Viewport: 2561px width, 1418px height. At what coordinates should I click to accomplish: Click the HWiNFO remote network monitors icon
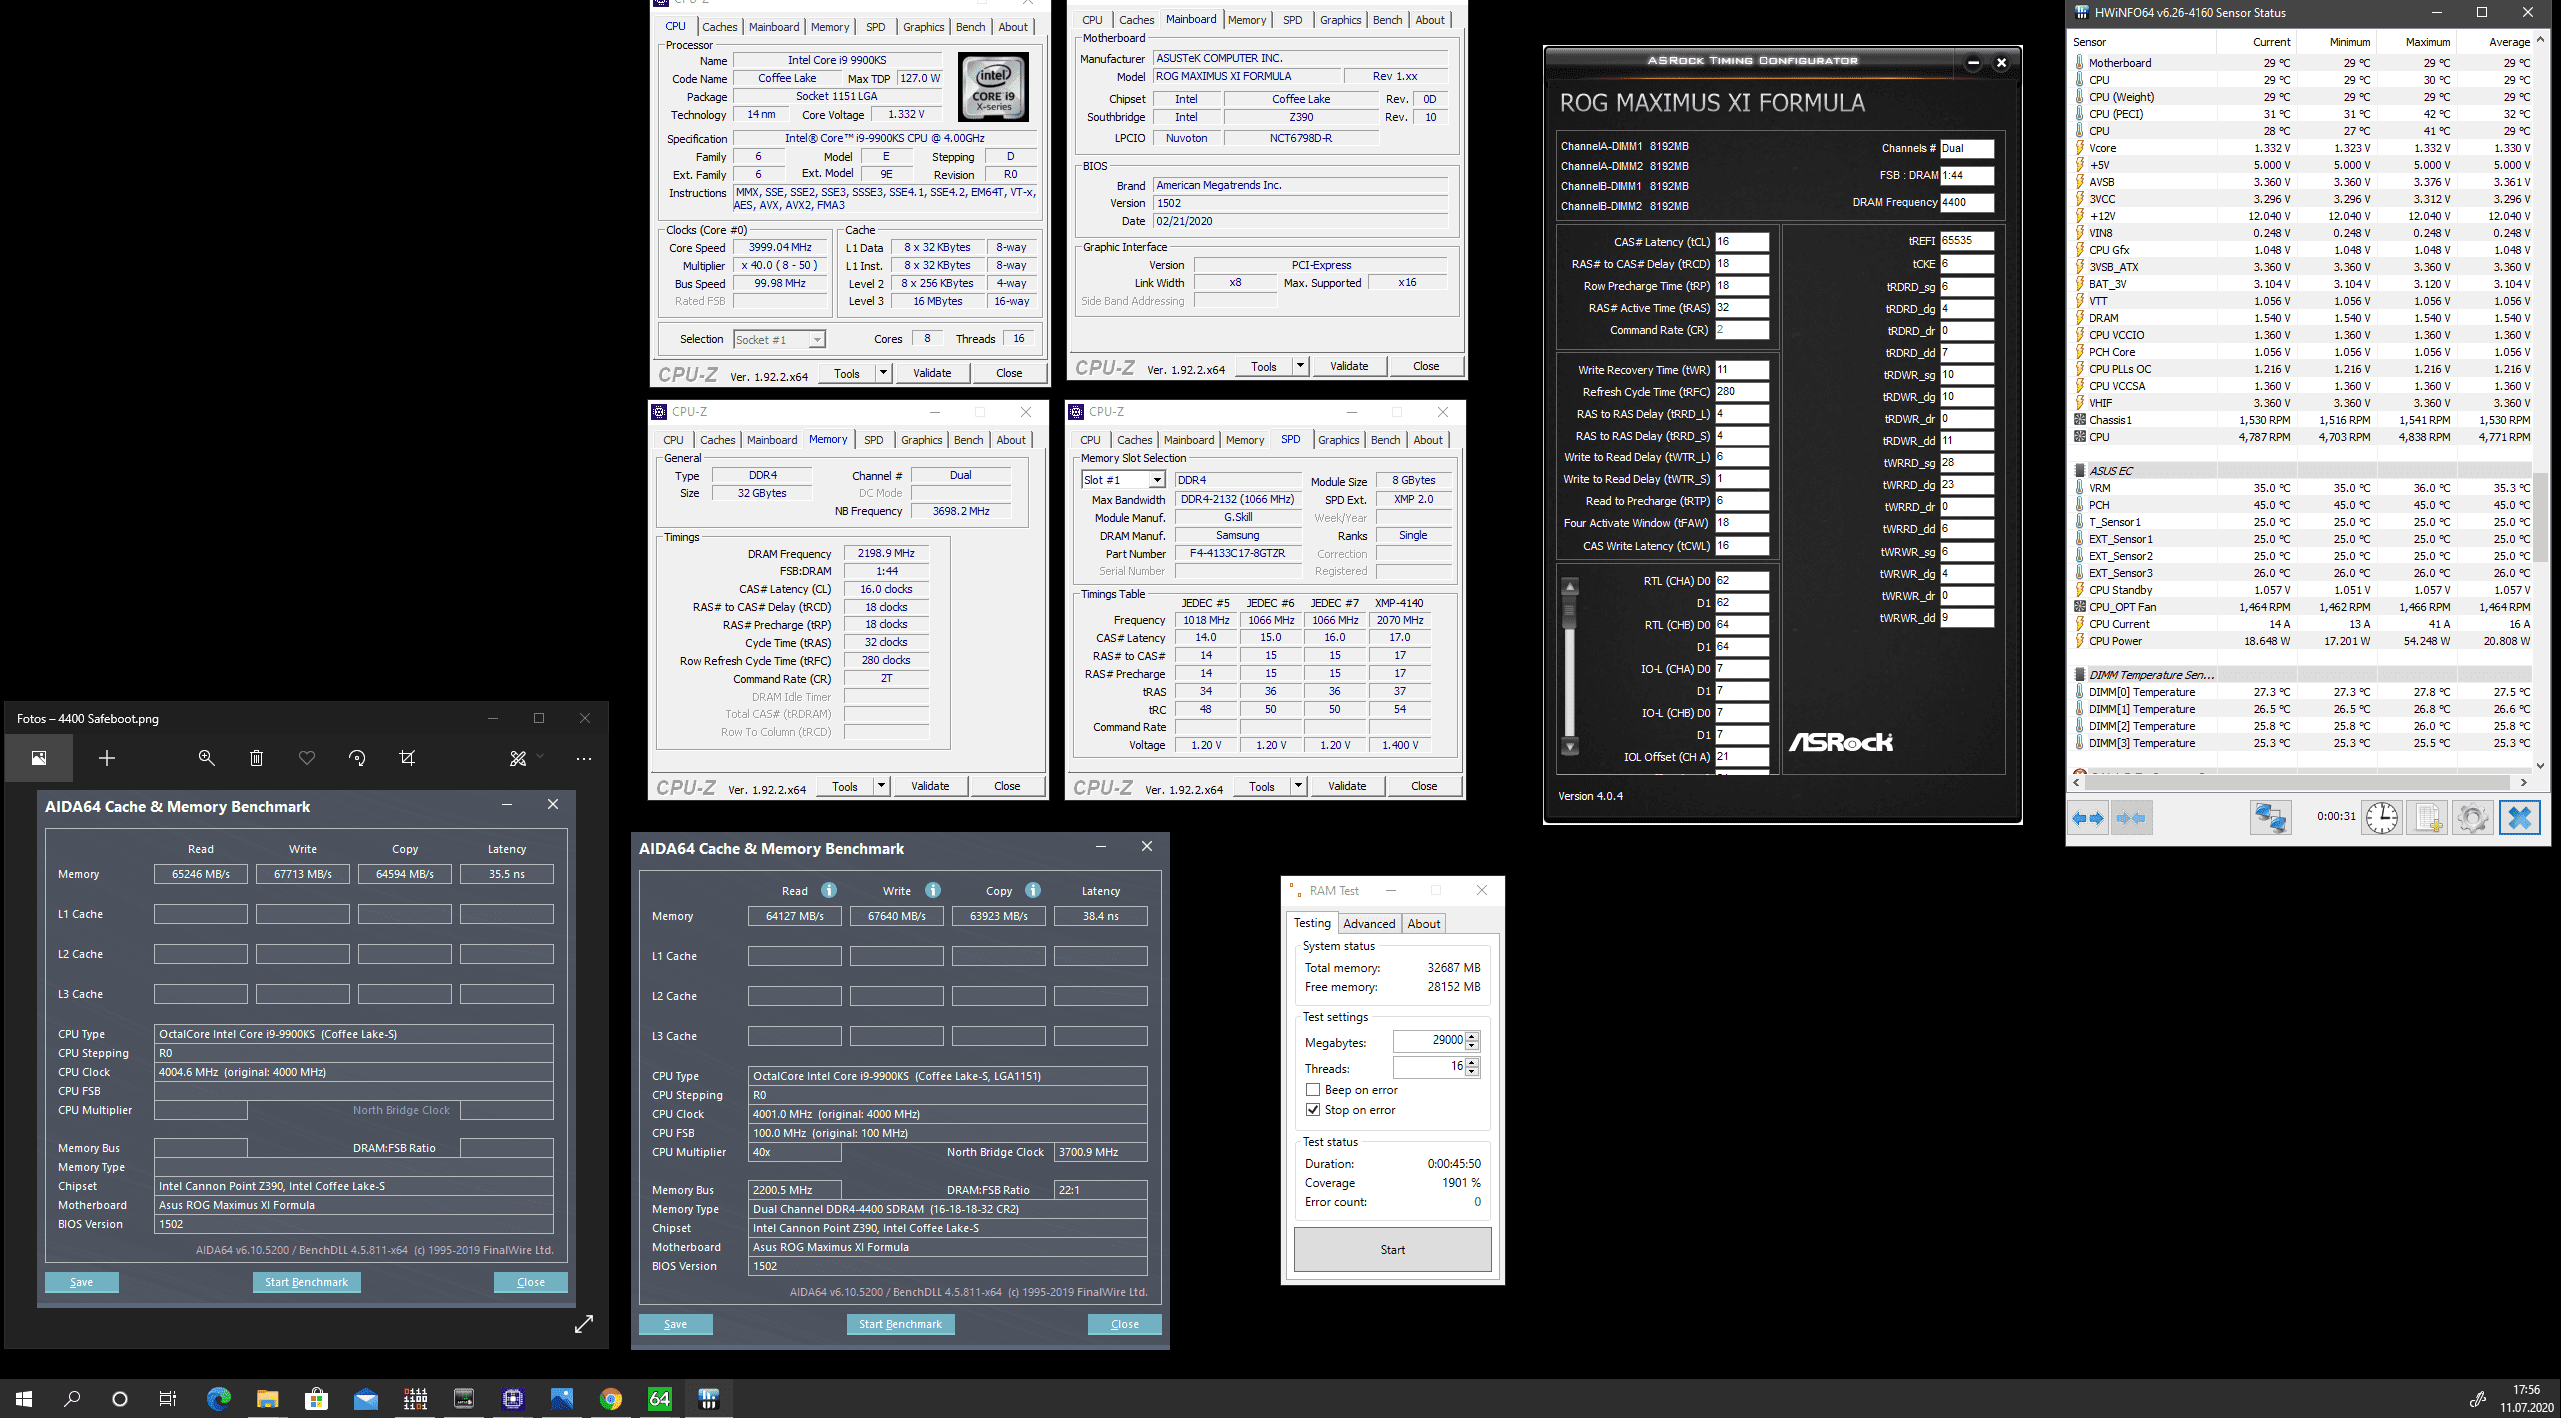[x=2270, y=817]
